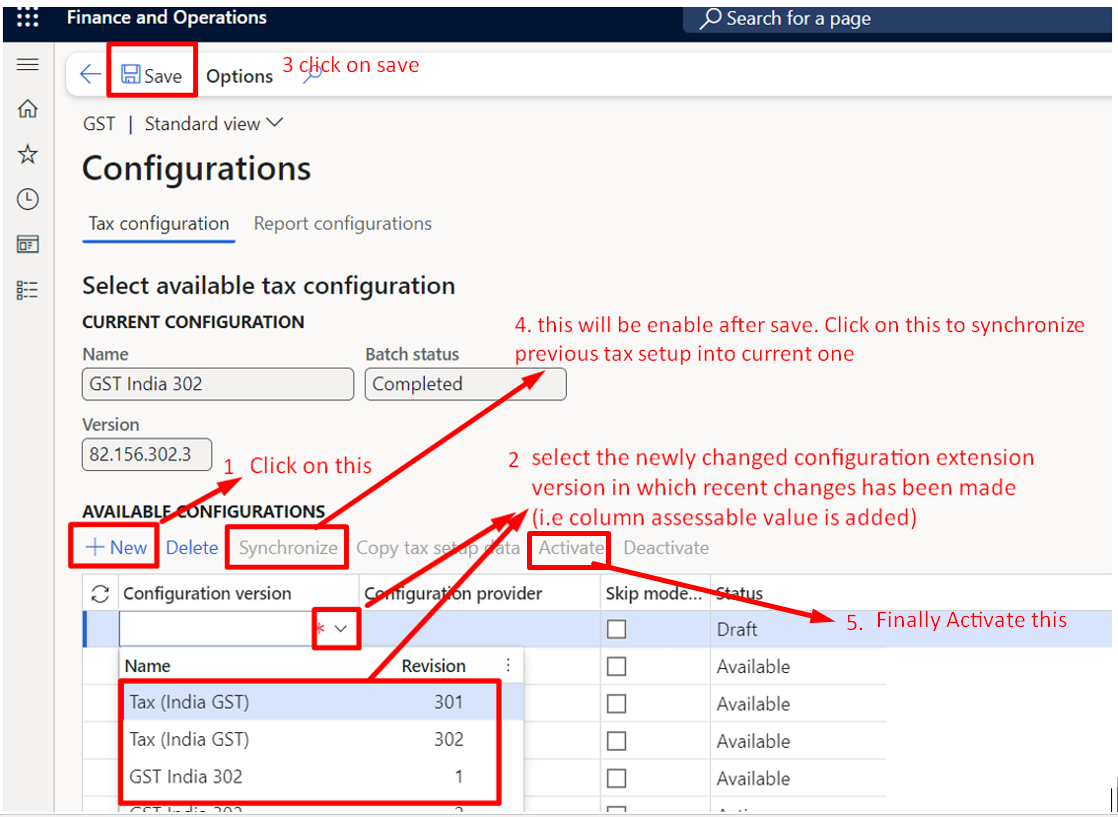Image resolution: width=1118 pixels, height=817 pixels.
Task: Click the Name field GST India 302
Action: pos(218,384)
